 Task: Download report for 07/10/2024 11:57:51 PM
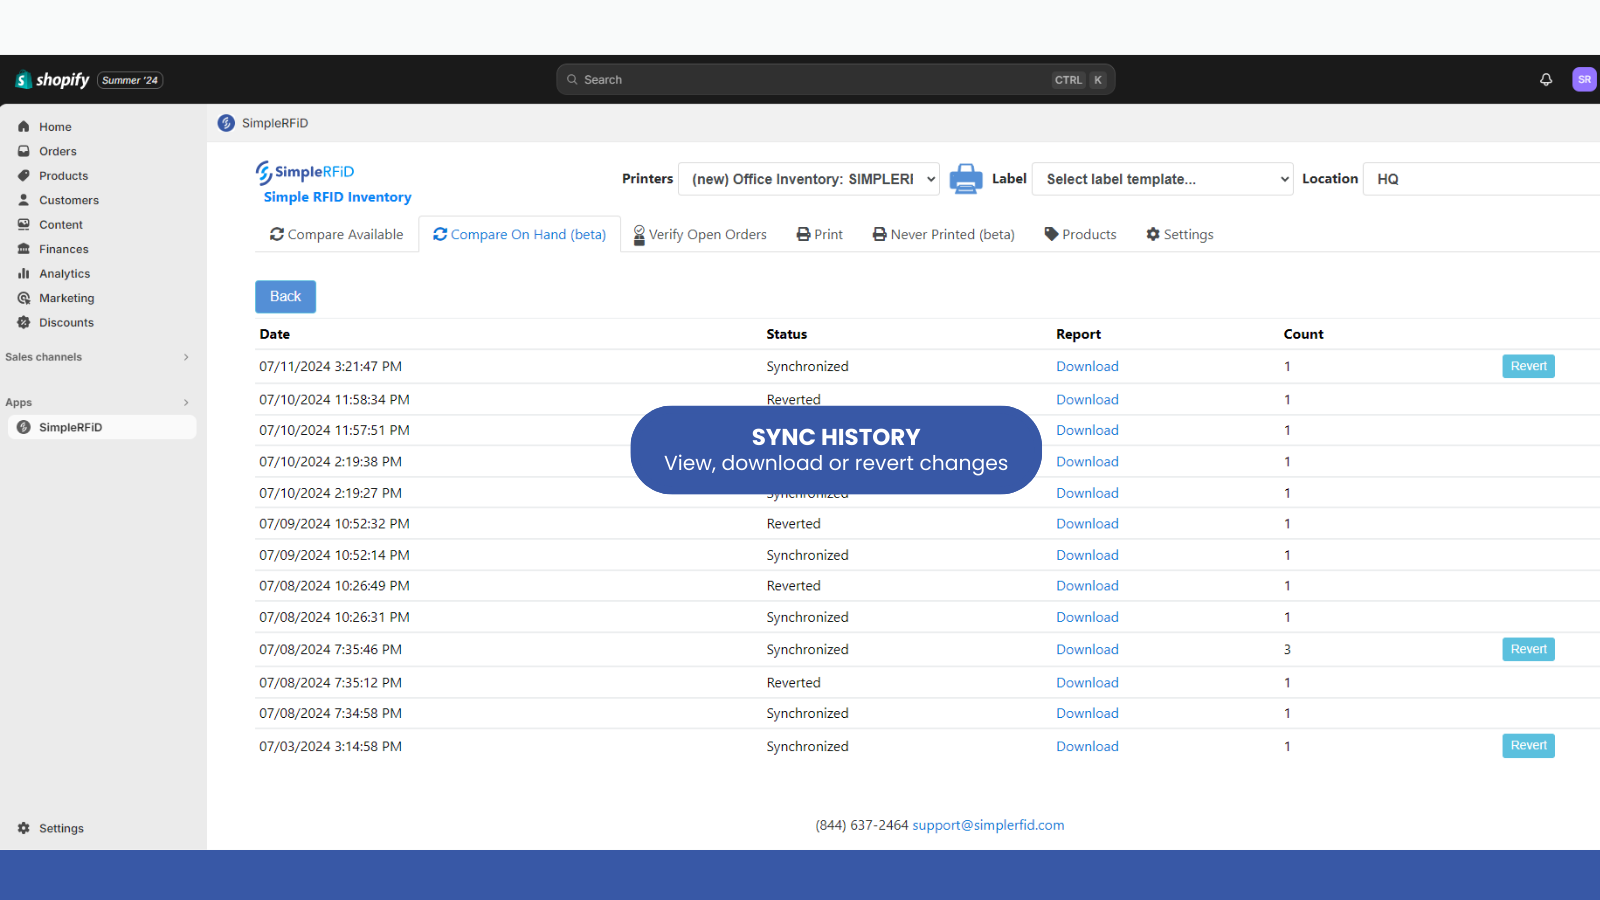pyautogui.click(x=1088, y=430)
